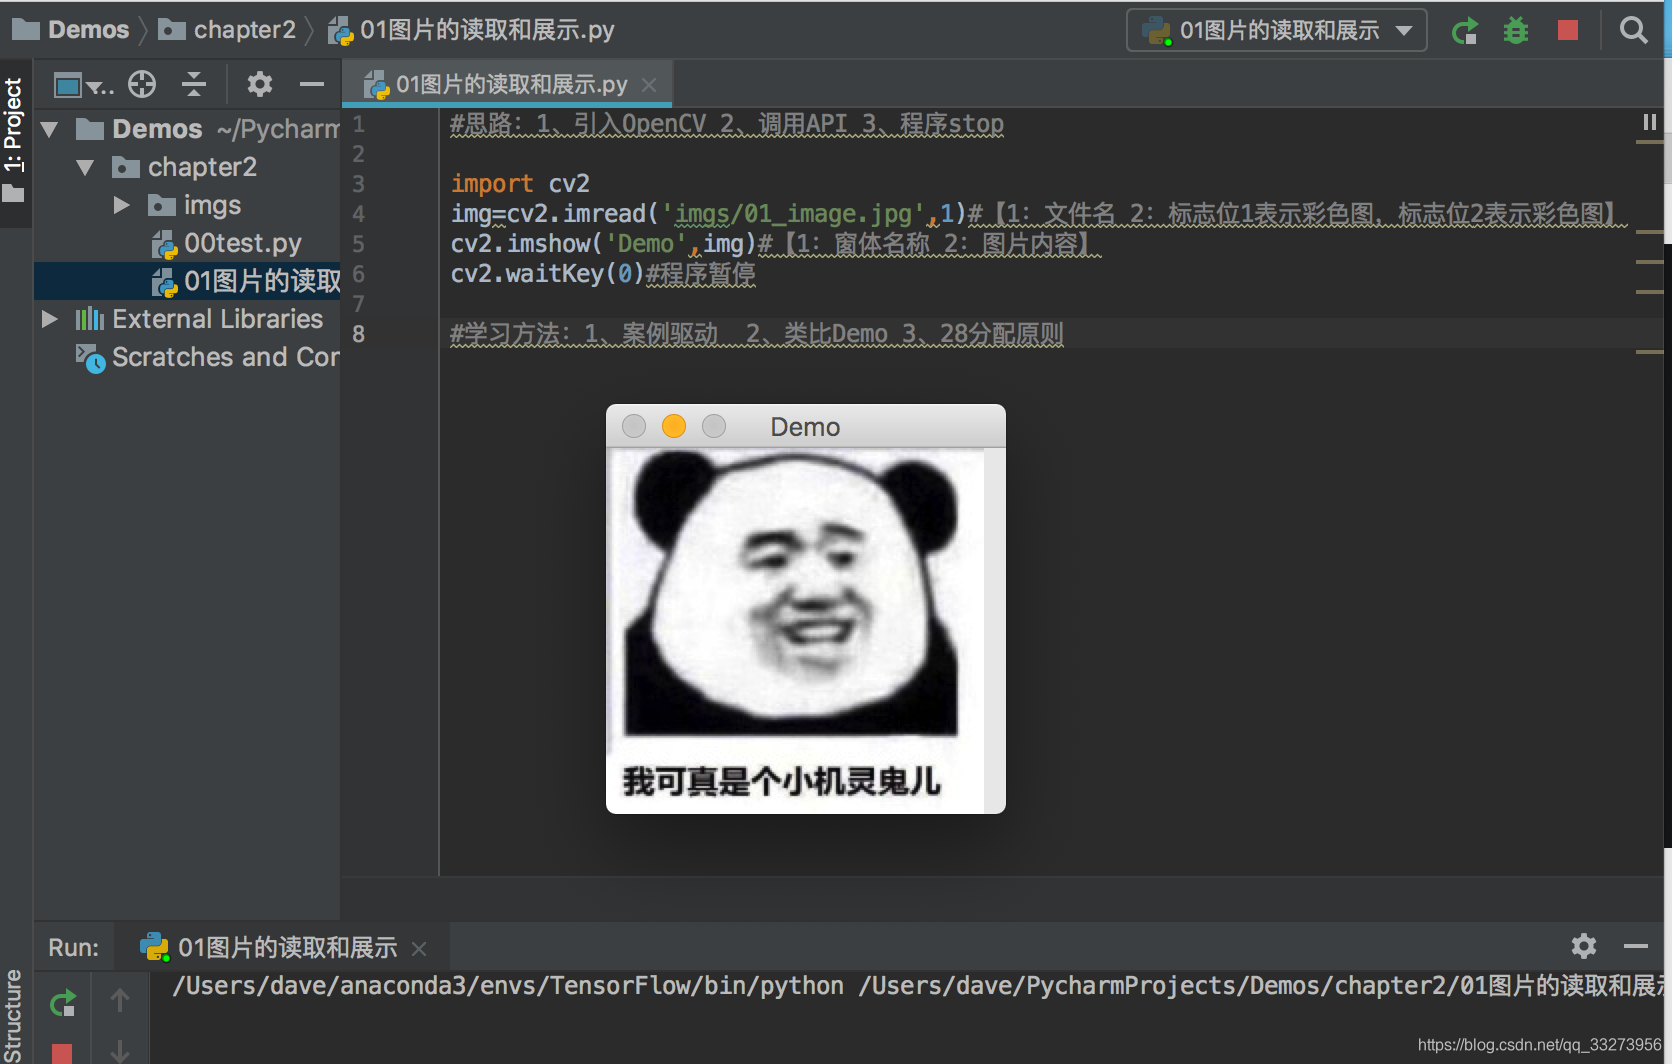Click the Locate/Scroll from Source target icon
1672x1064 pixels.
[x=142, y=85]
